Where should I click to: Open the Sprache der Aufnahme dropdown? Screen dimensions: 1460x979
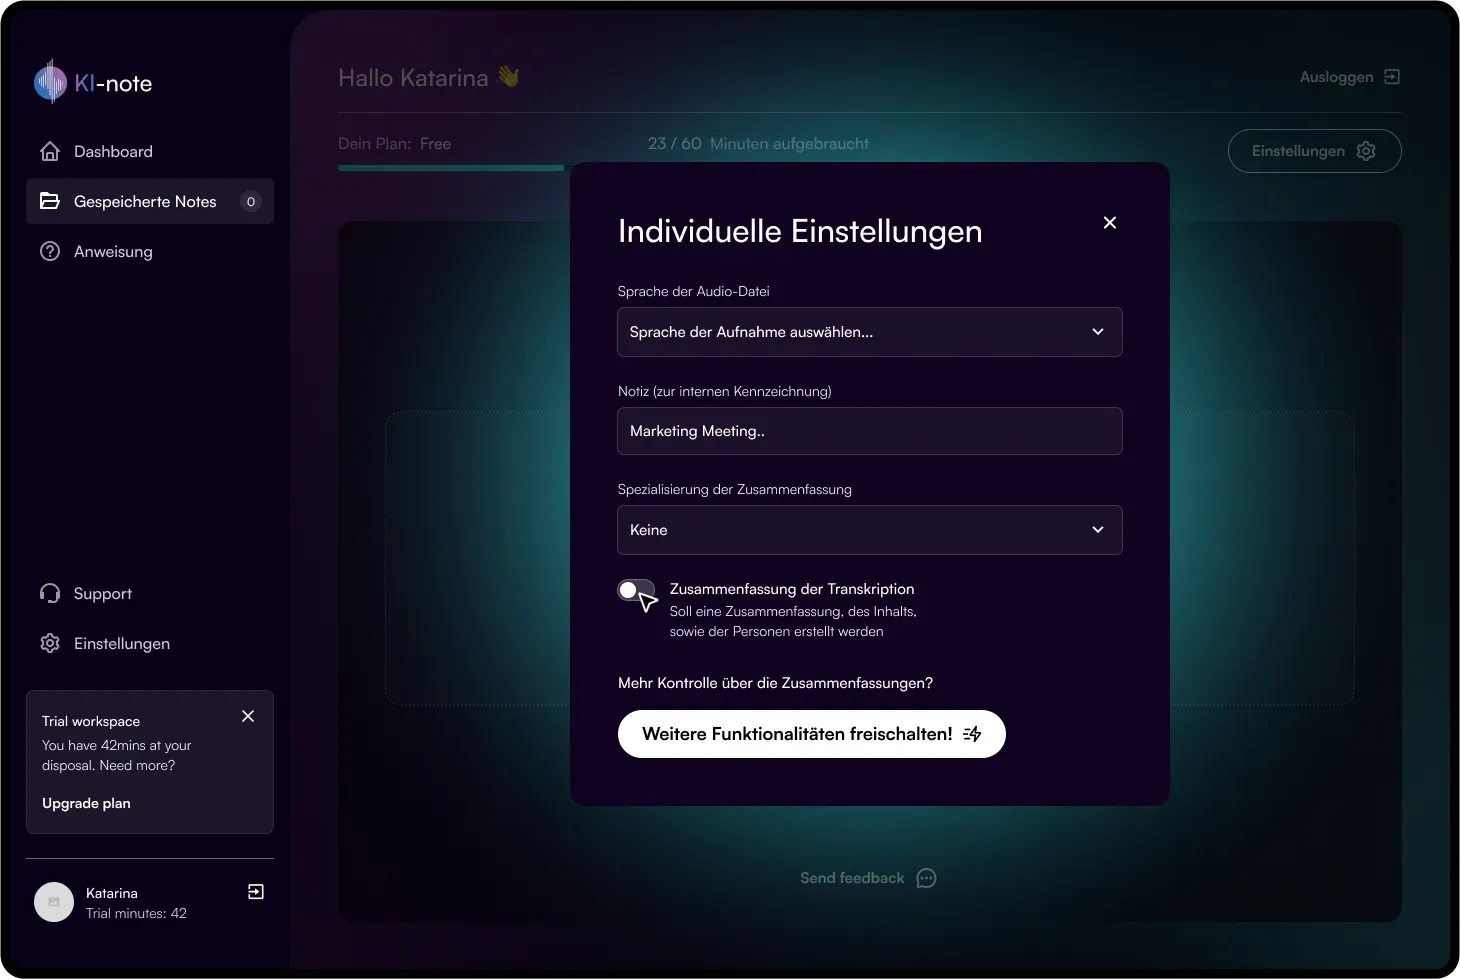[x=870, y=332]
